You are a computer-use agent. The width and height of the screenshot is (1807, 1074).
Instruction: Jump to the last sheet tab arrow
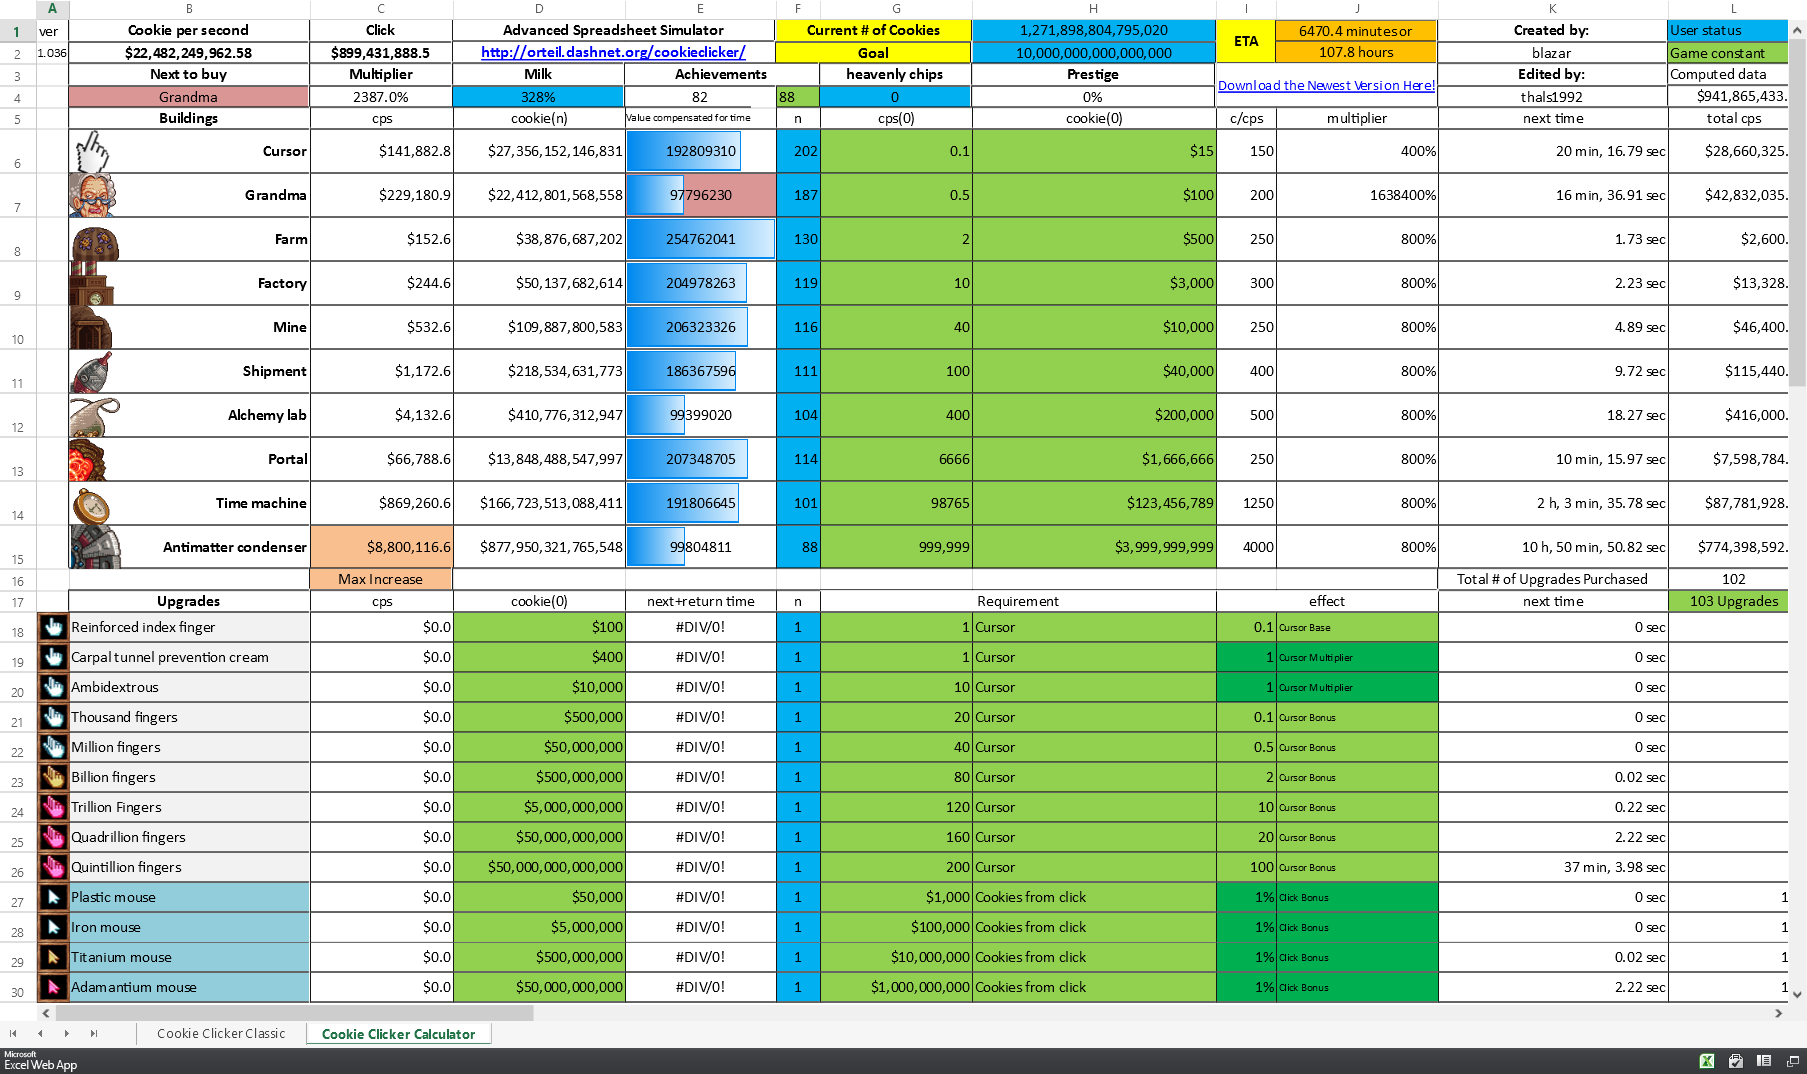tap(94, 1033)
